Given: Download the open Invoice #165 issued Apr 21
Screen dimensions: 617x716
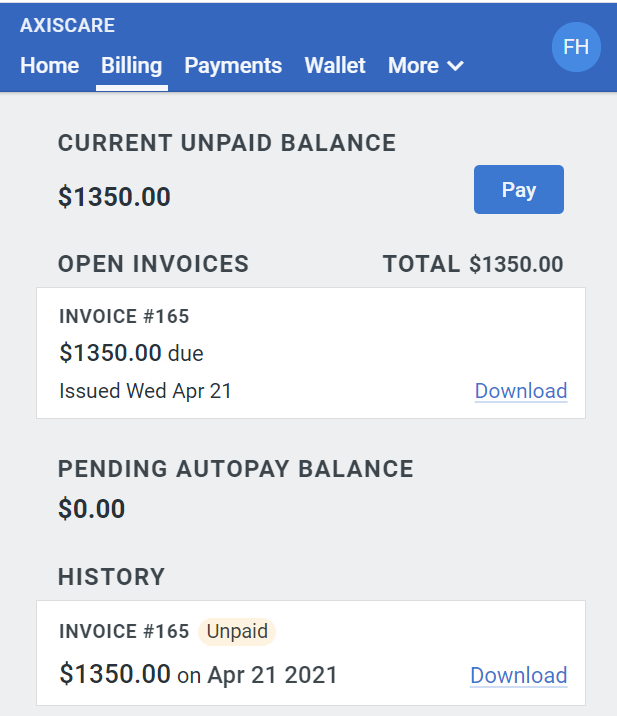Looking at the screenshot, I should [x=521, y=391].
